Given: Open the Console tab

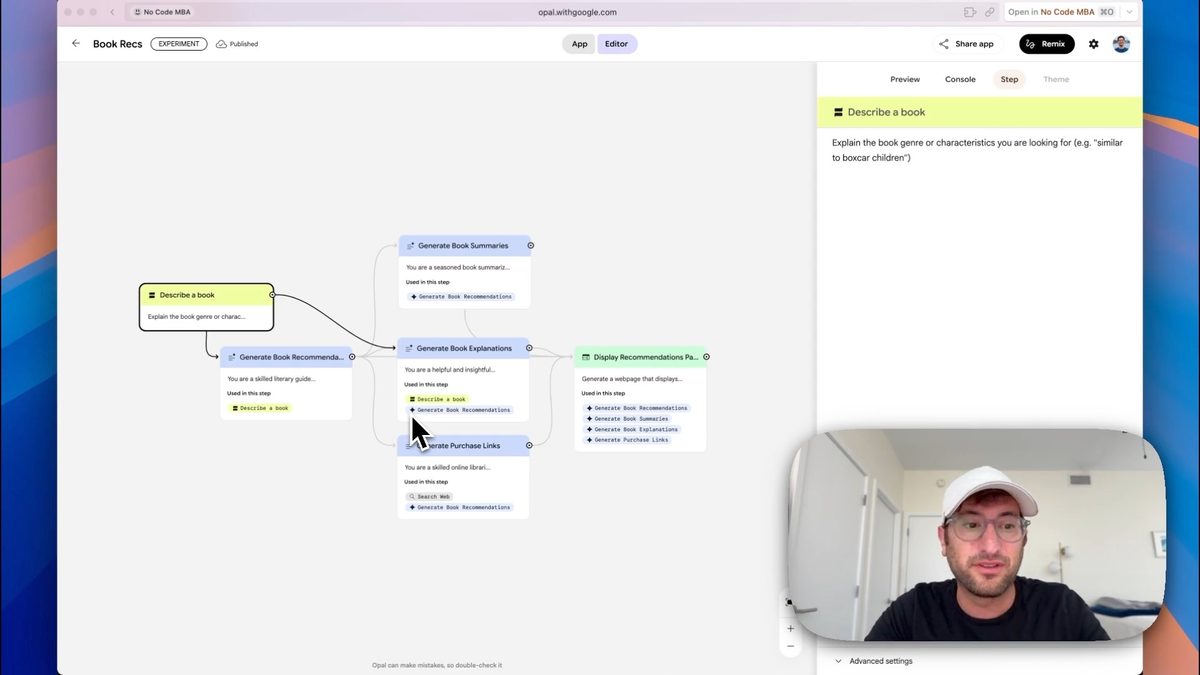Looking at the screenshot, I should click(960, 79).
